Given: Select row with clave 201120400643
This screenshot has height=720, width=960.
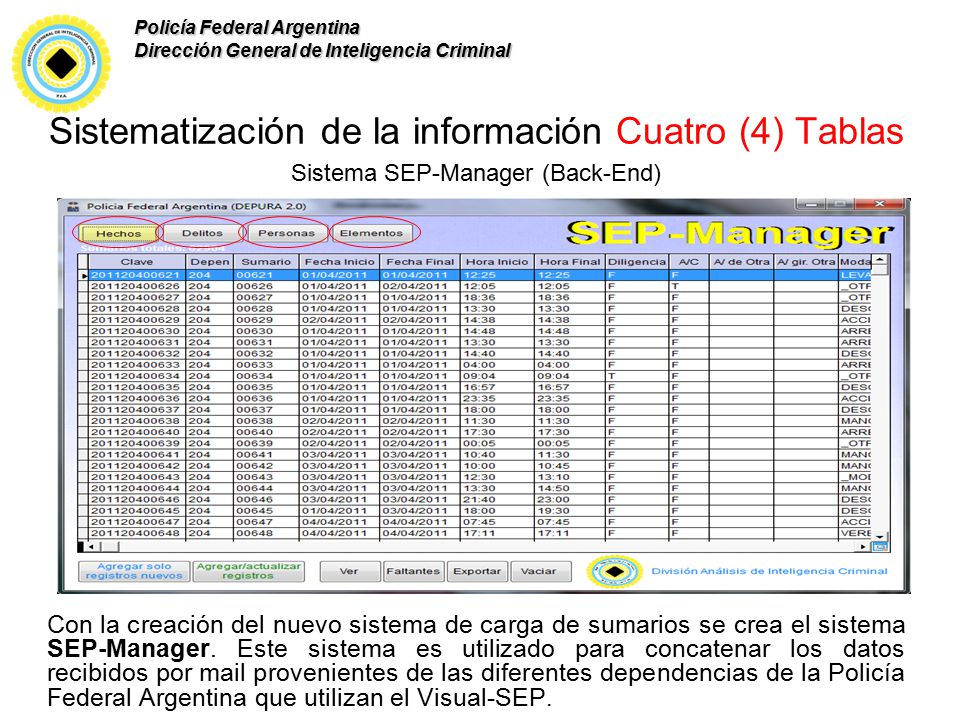Looking at the screenshot, I should [475, 477].
